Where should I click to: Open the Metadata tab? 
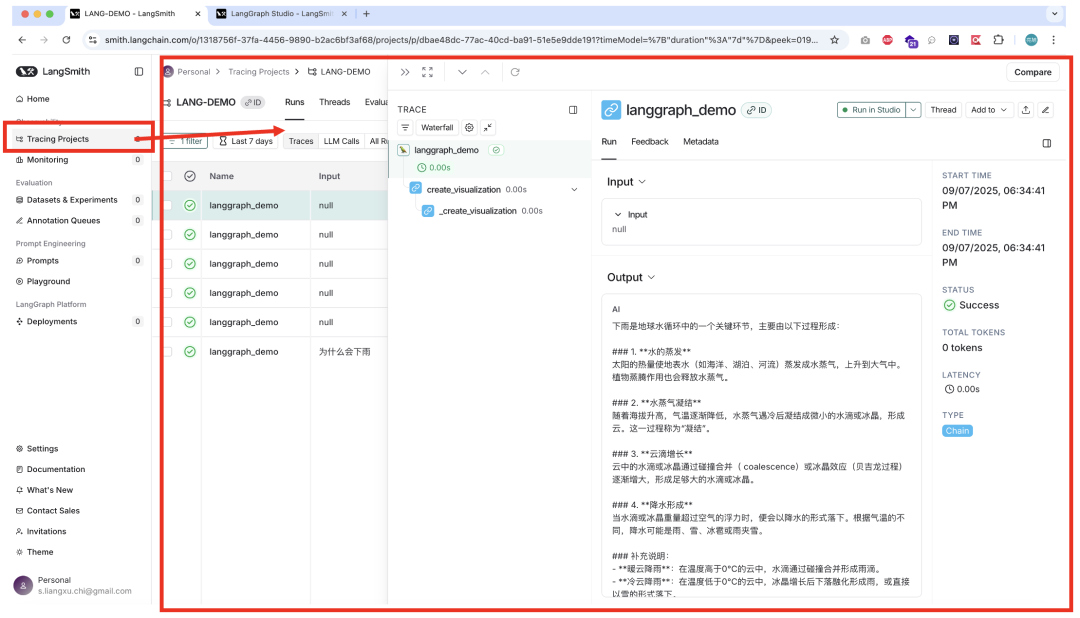pos(700,142)
